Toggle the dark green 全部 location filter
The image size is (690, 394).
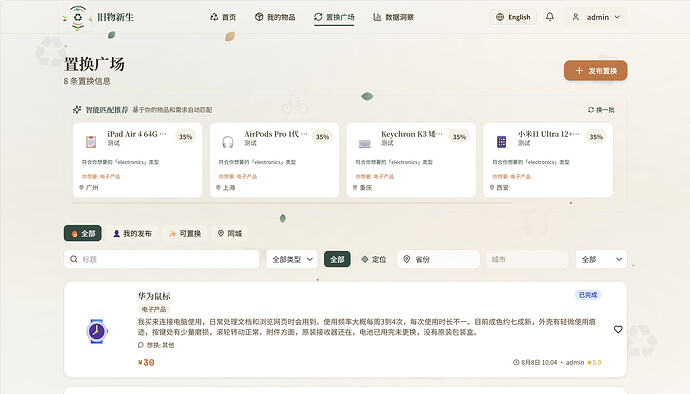click(337, 259)
